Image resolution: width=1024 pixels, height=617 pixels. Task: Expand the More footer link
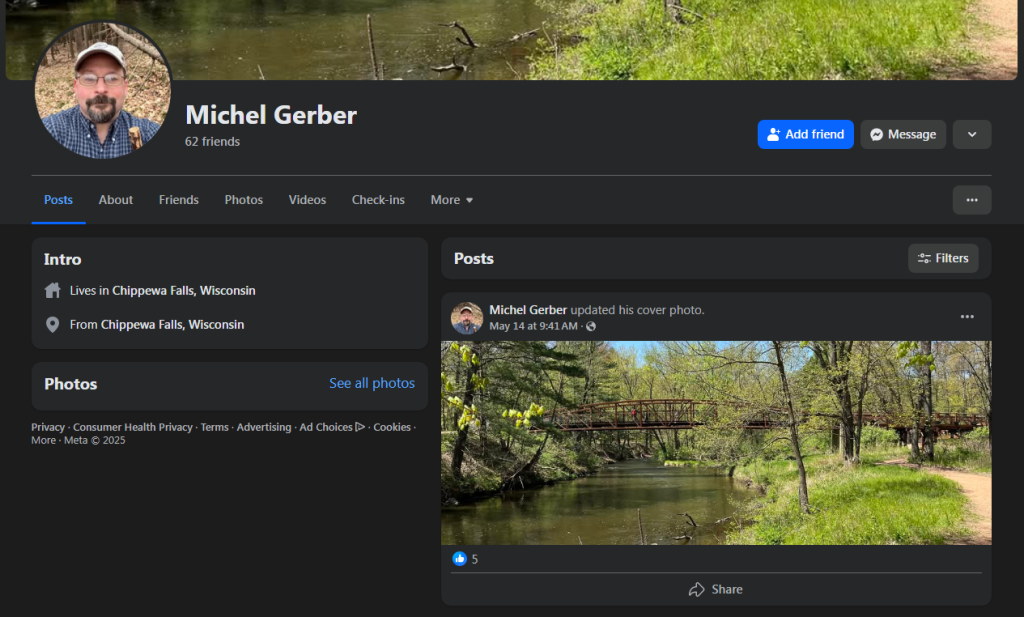point(44,440)
